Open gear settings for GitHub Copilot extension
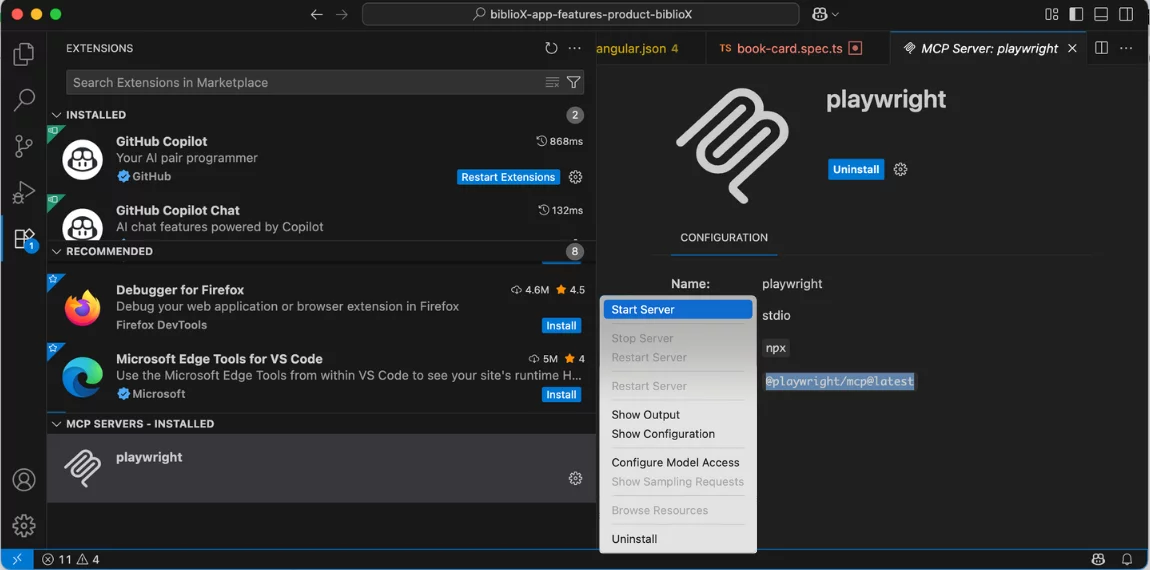The width and height of the screenshot is (1150, 570). pos(575,177)
